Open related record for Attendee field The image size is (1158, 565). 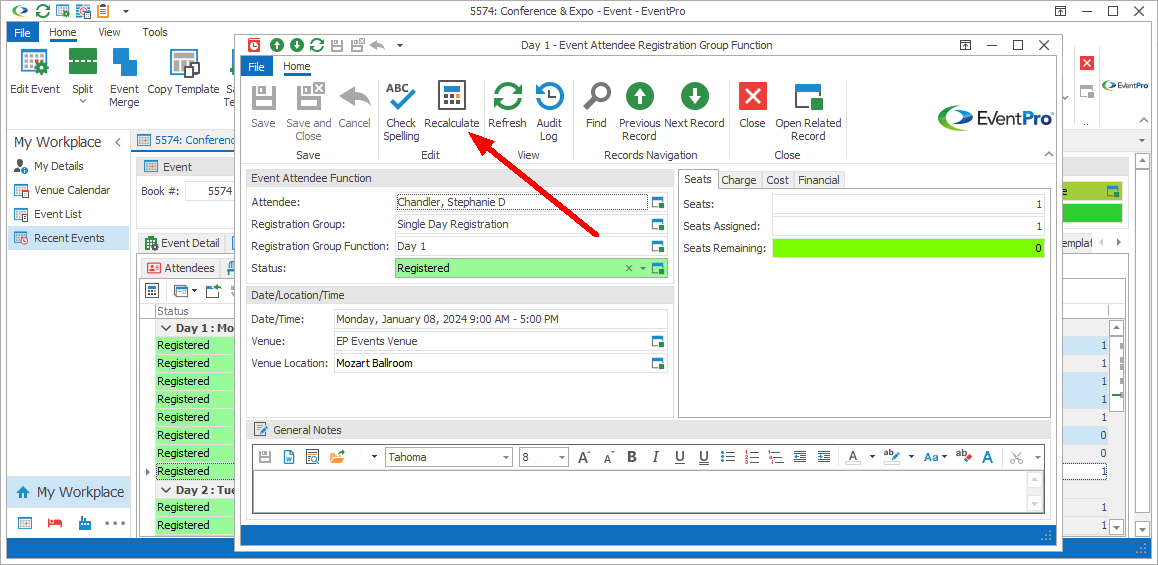click(x=658, y=202)
